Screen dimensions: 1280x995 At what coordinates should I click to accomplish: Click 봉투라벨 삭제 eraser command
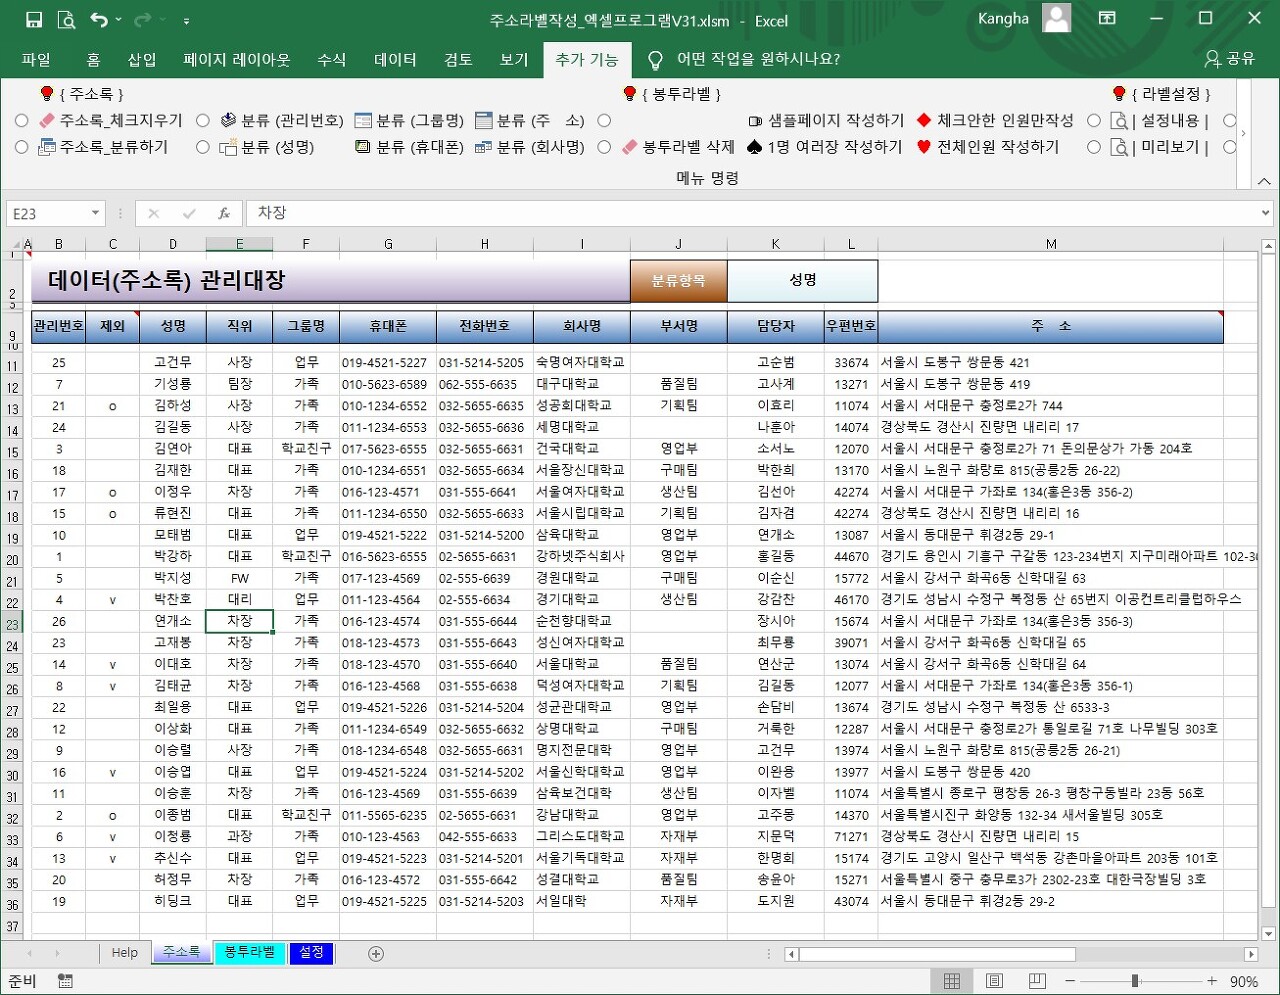[678, 146]
